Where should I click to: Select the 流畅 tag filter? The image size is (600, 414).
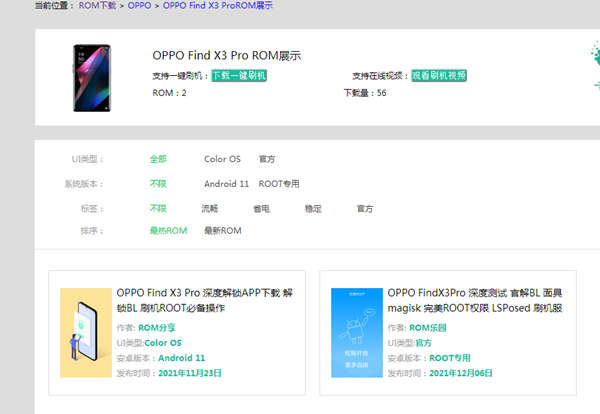[x=209, y=209]
